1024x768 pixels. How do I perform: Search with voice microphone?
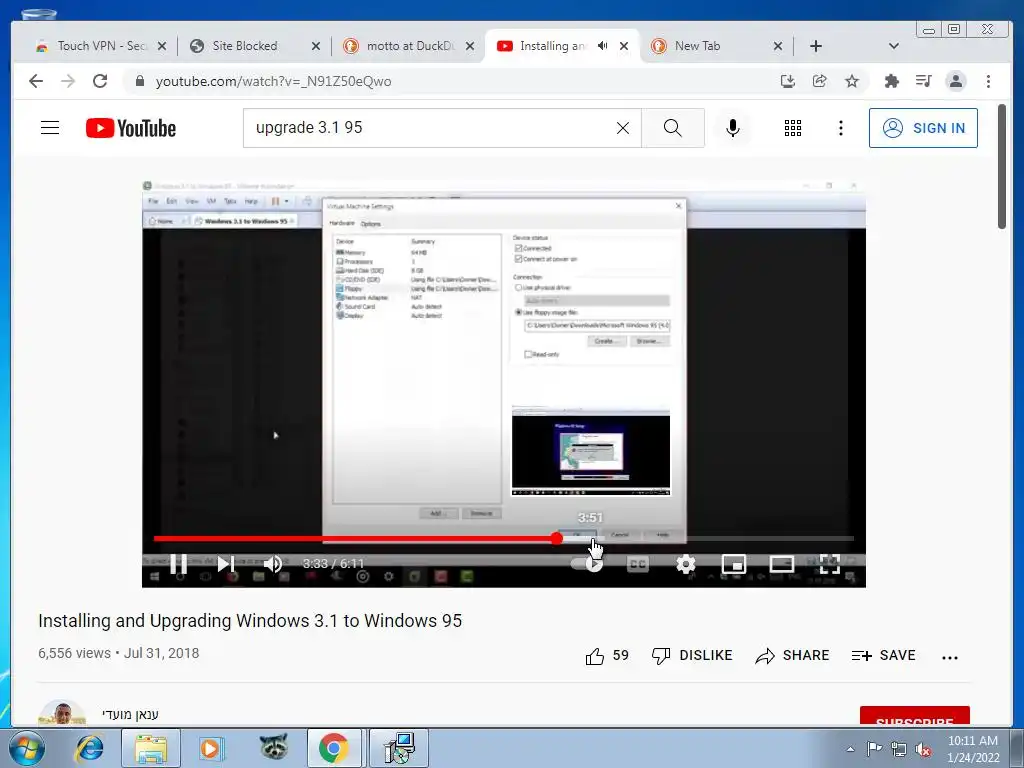(733, 128)
